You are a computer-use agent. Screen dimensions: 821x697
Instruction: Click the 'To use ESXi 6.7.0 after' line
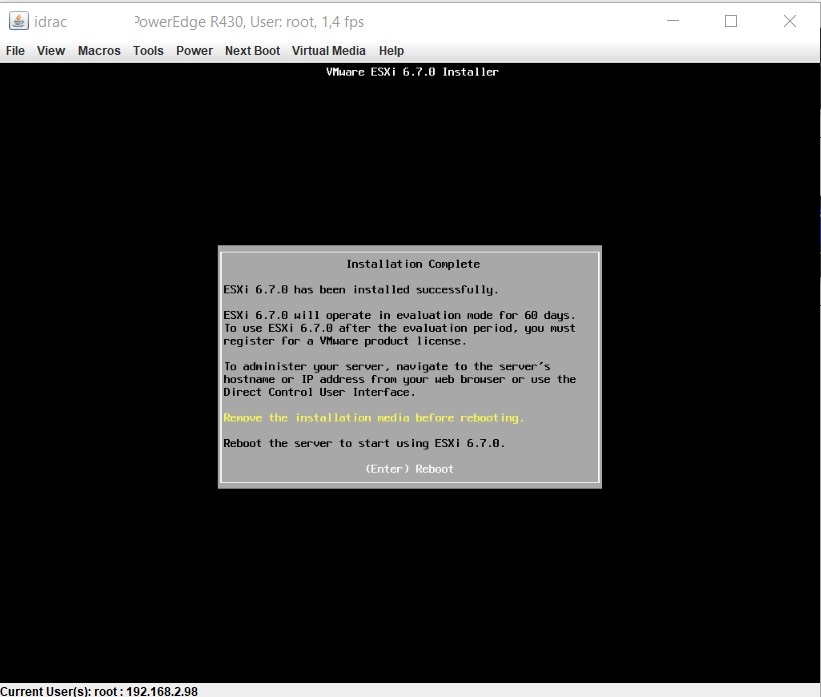[x=400, y=328]
